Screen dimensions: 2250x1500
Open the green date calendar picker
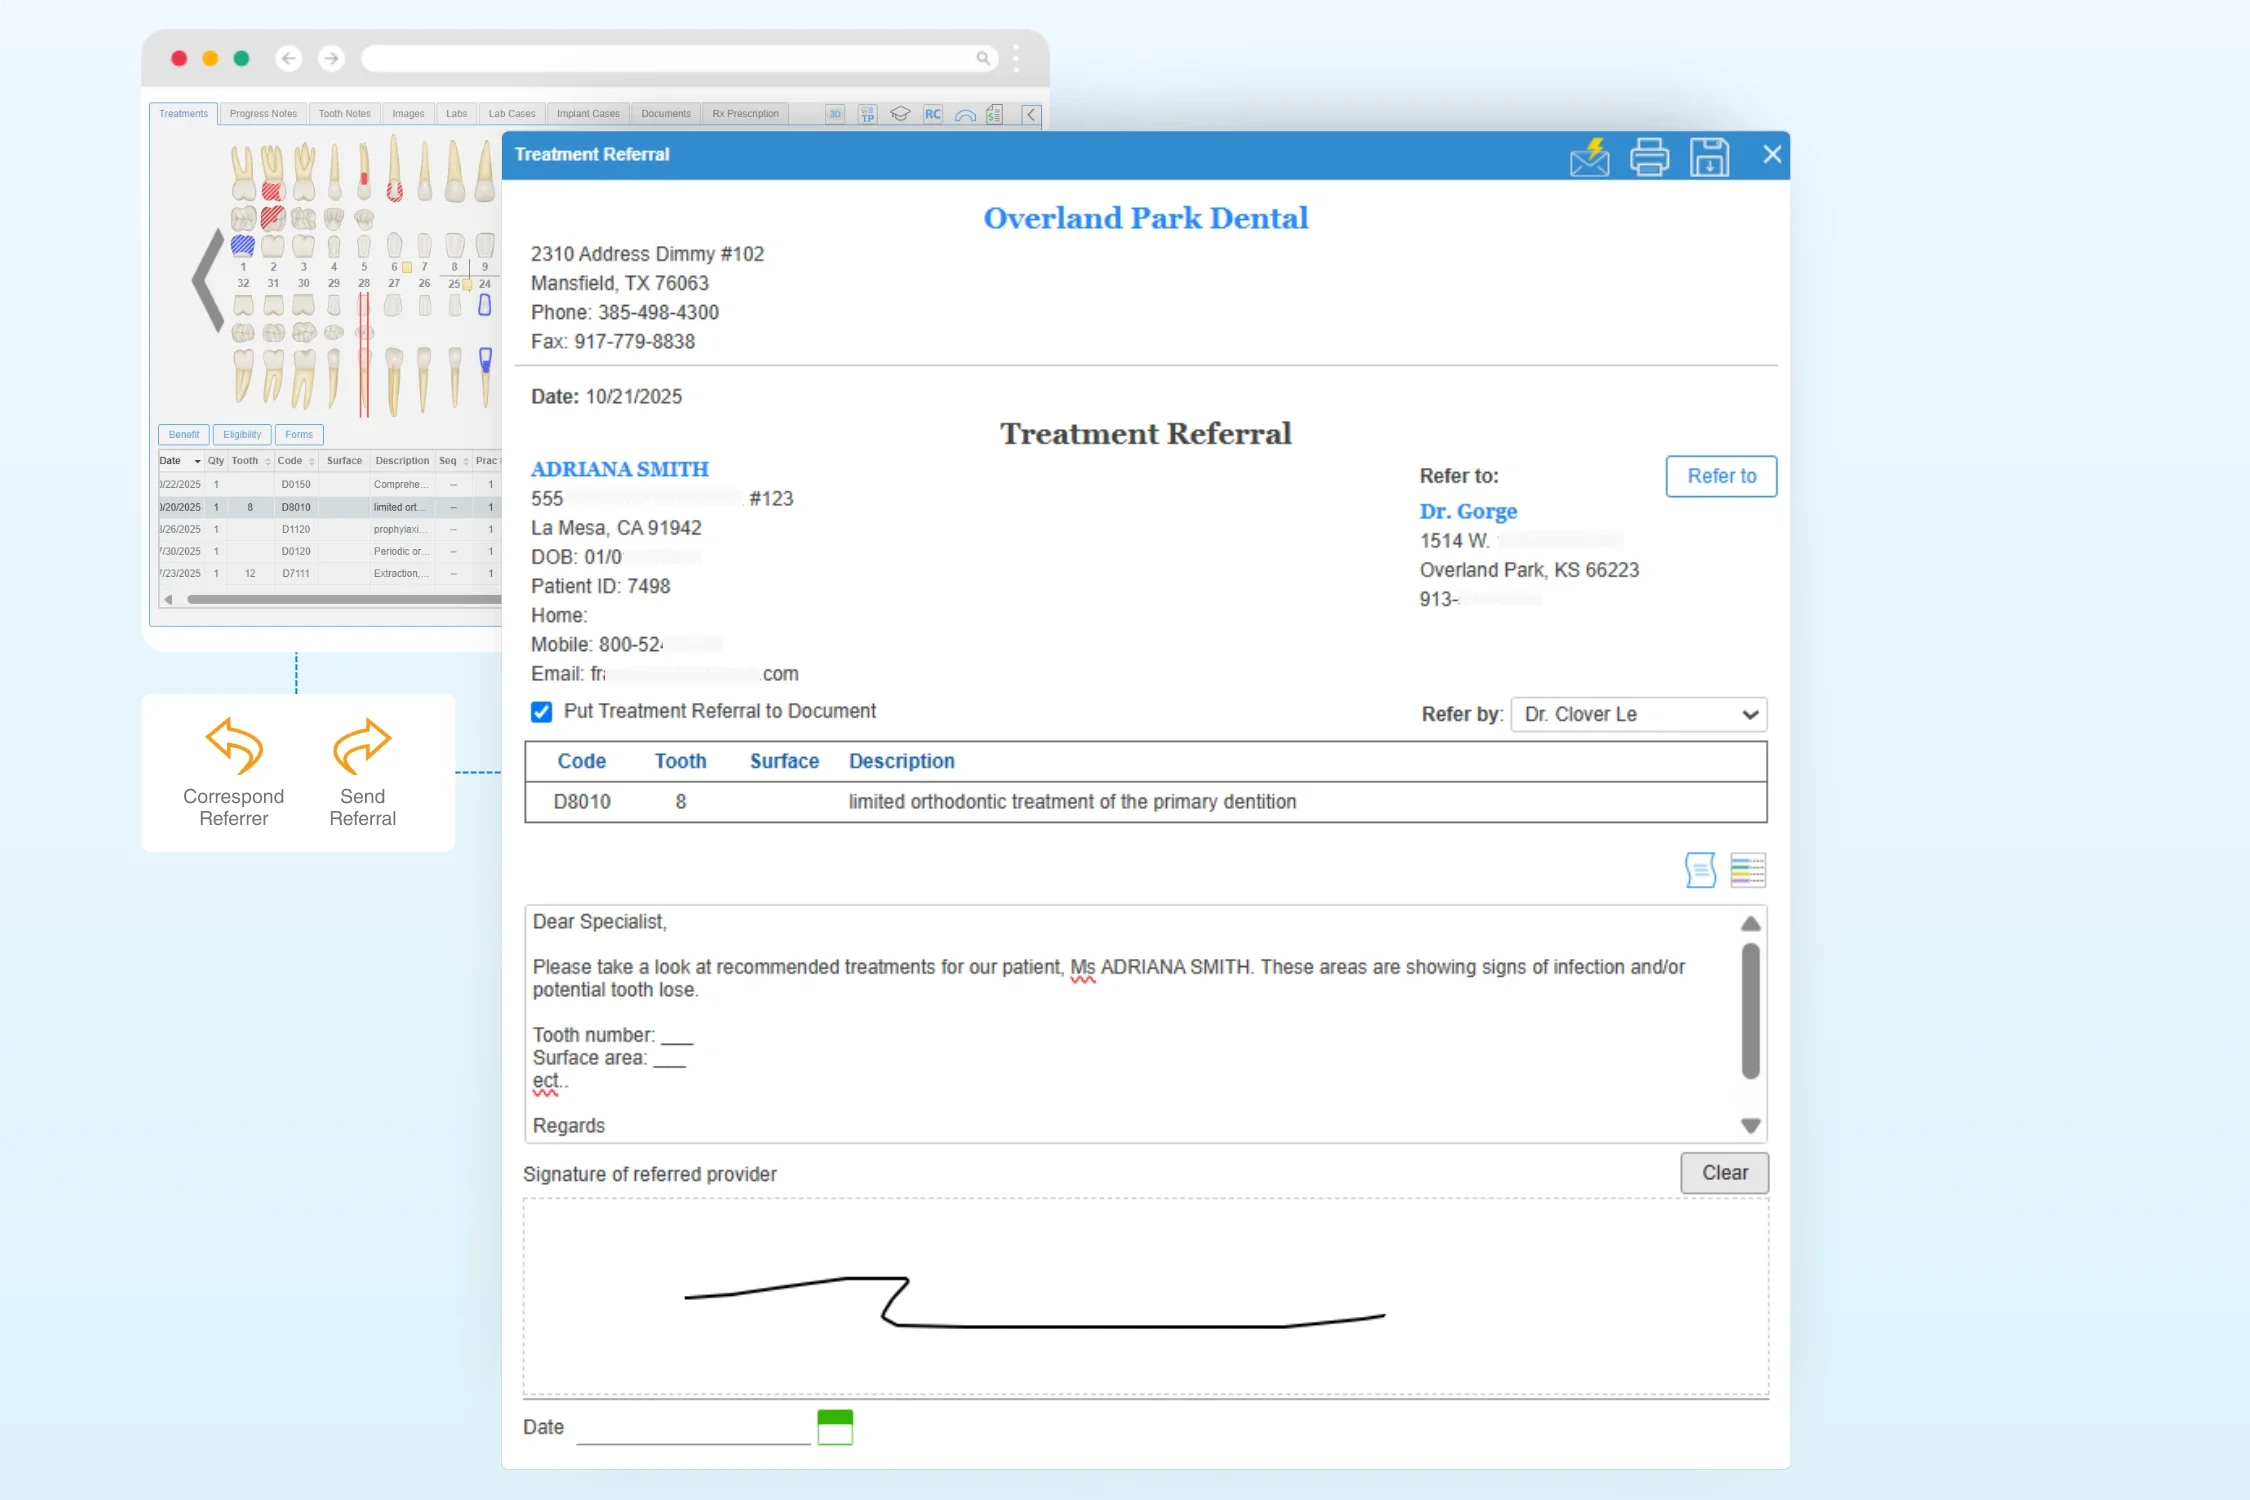835,1427
